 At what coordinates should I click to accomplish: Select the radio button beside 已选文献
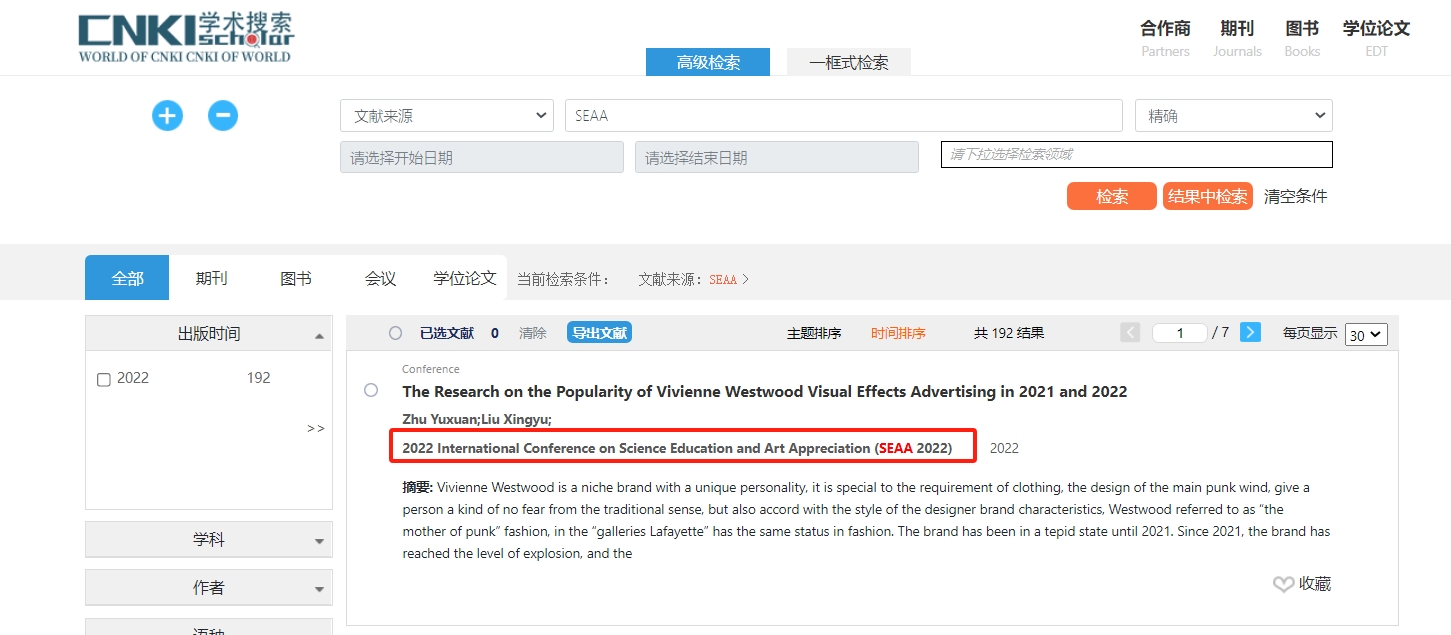(395, 333)
